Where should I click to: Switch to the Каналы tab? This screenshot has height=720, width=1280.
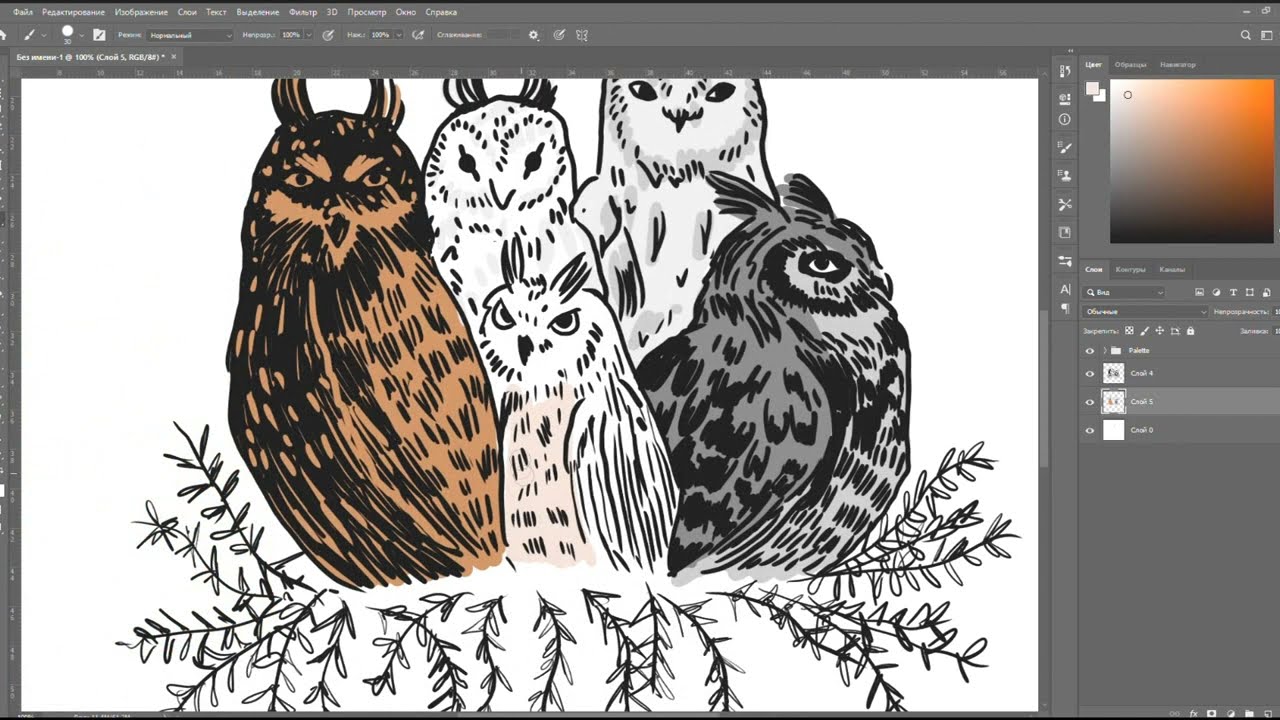(x=1172, y=270)
